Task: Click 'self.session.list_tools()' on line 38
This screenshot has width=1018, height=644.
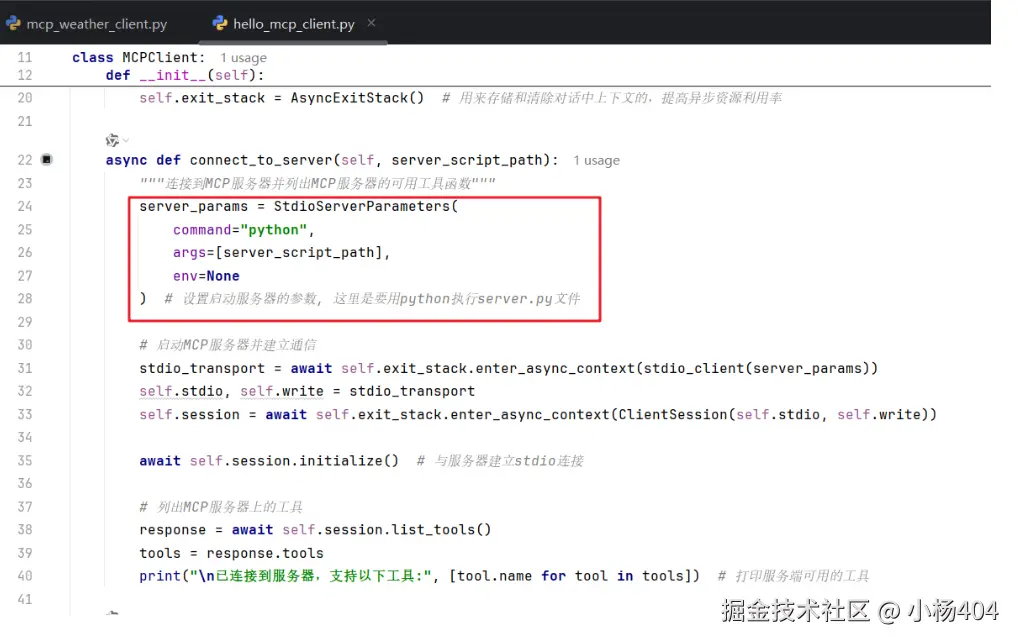Action: point(387,530)
